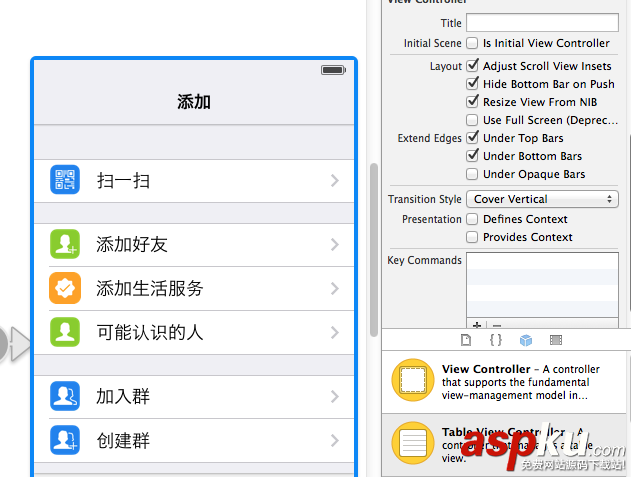Enable Provides Context checkbox
Screen dimensions: 631x477
click(x=472, y=237)
